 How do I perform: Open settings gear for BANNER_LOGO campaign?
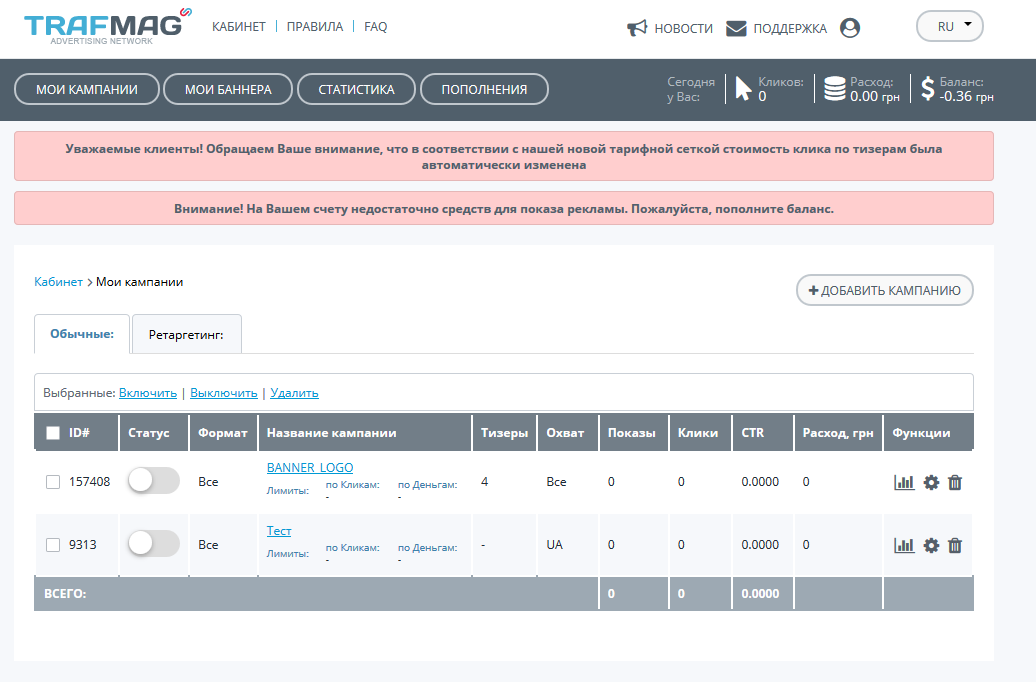931,482
